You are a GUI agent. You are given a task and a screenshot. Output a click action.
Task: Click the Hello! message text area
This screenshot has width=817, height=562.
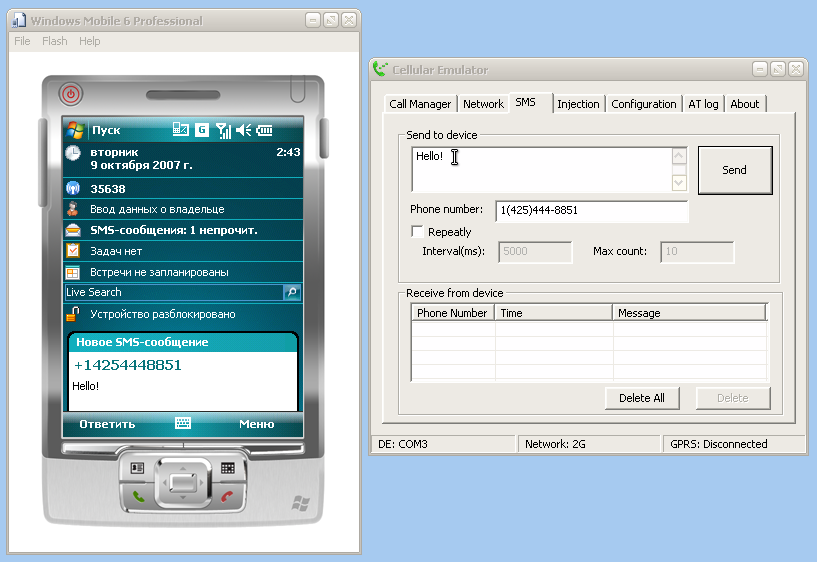coord(542,170)
